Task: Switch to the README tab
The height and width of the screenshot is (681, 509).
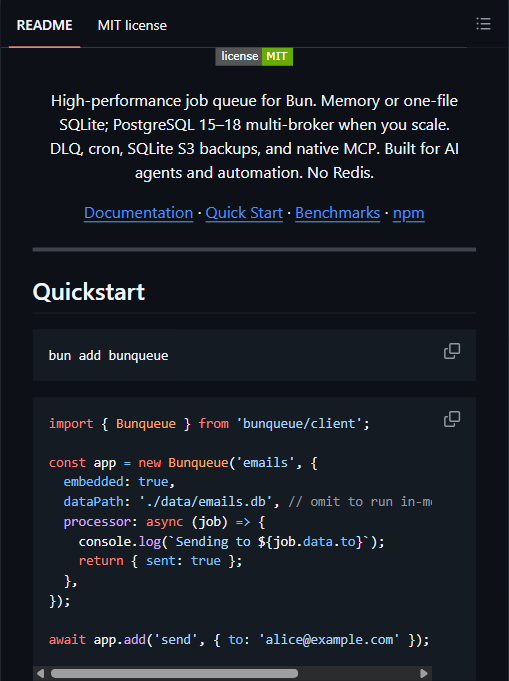Action: click(44, 25)
